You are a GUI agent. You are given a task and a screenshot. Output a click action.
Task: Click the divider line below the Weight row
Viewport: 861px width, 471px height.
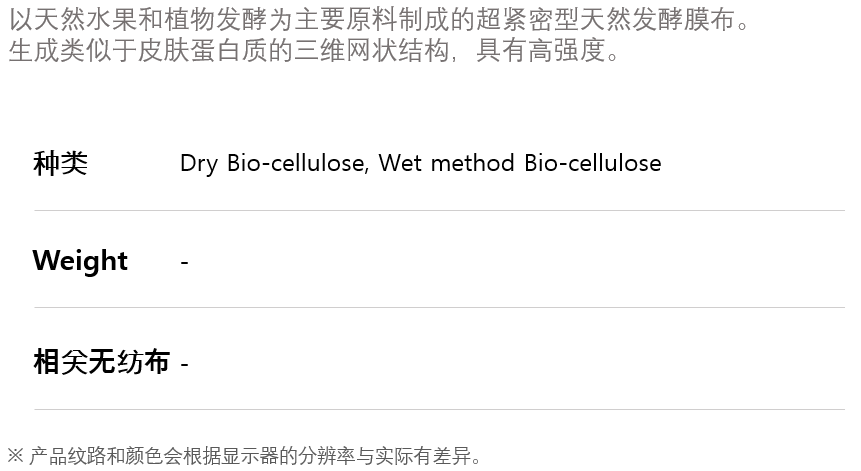pyautogui.click(x=439, y=307)
